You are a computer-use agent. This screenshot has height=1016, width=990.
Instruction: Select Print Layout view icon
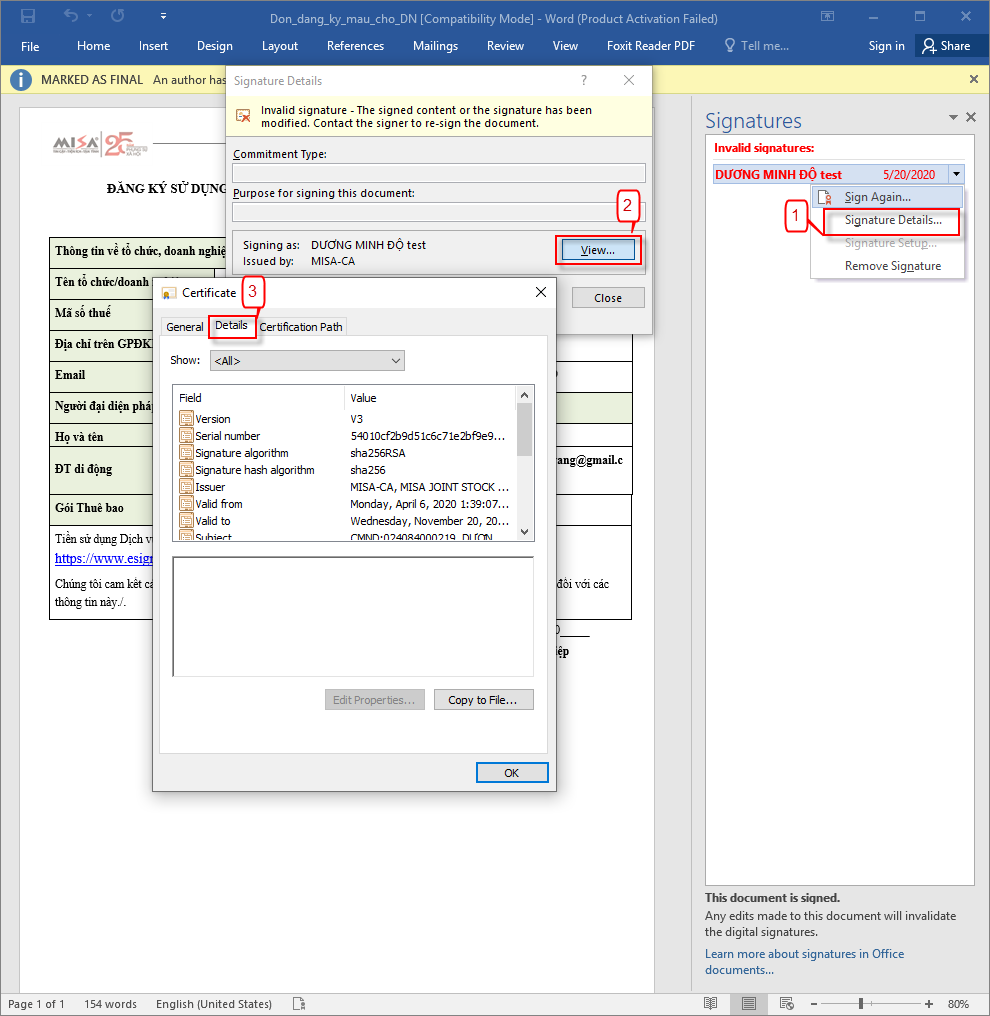[x=748, y=1003]
